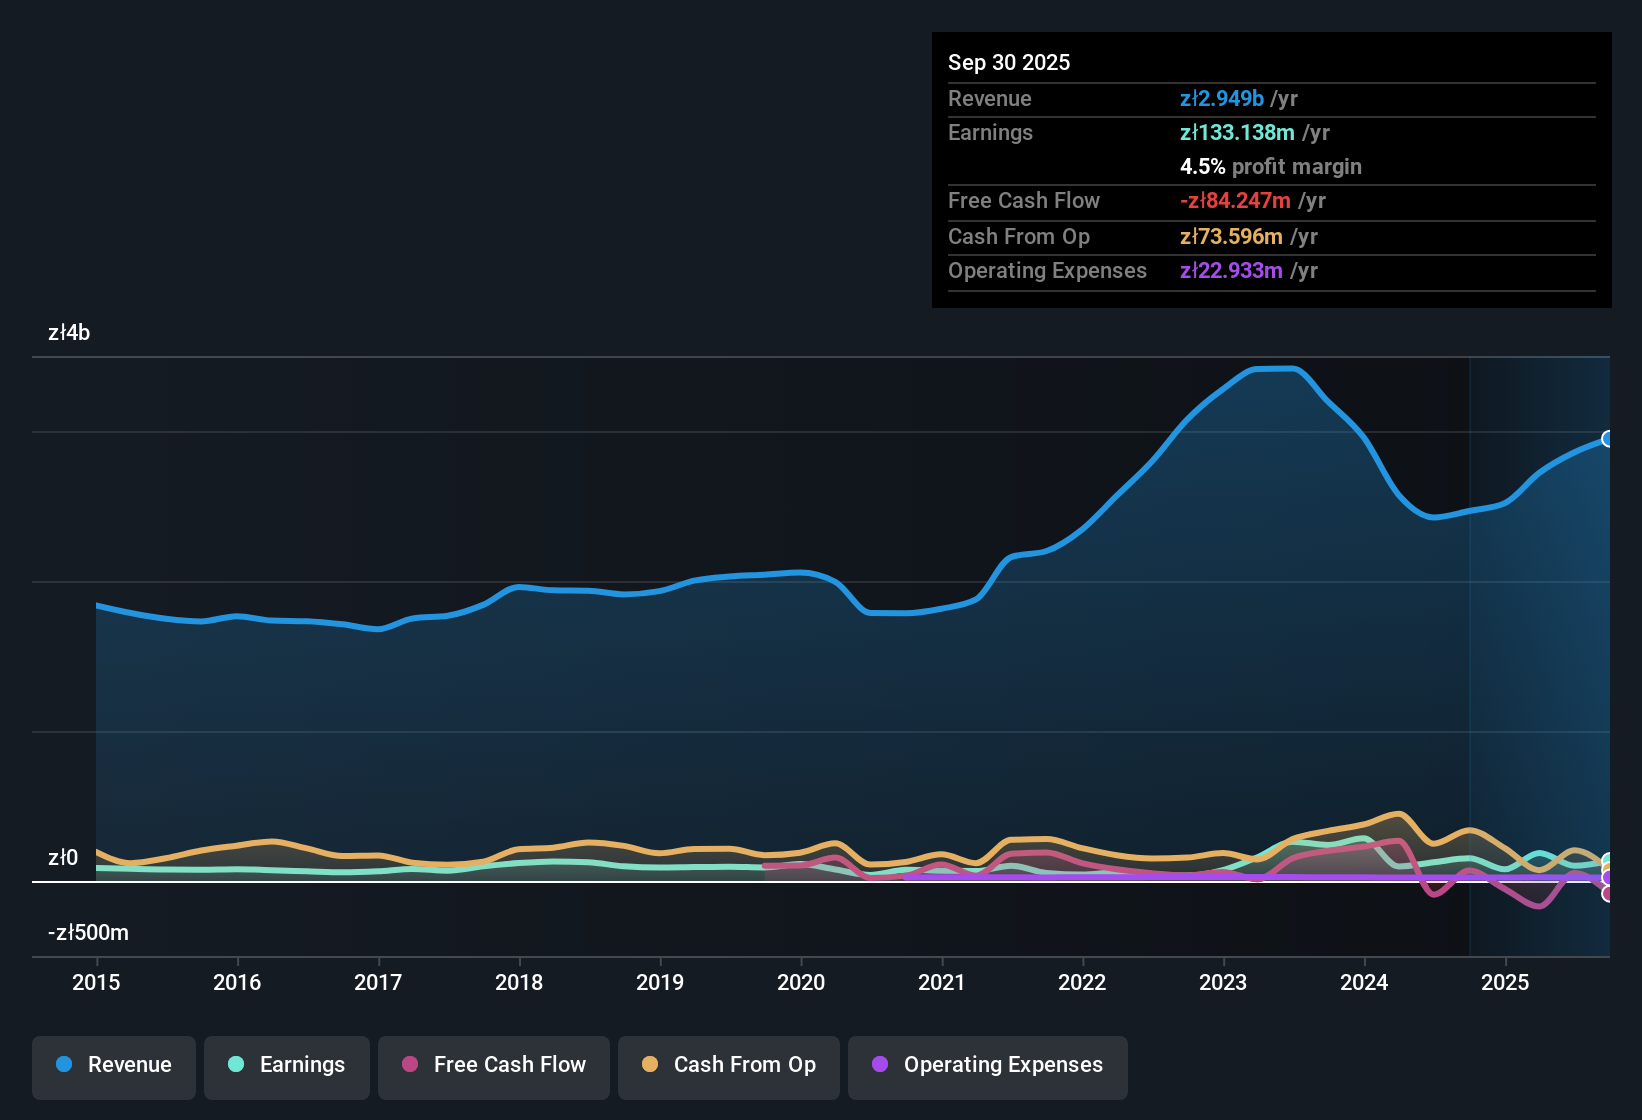Click the purple Operating Expenses legend dot

click(x=880, y=1065)
